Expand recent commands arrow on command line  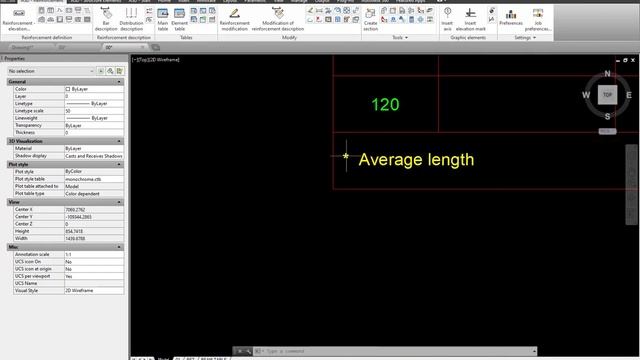534,351
